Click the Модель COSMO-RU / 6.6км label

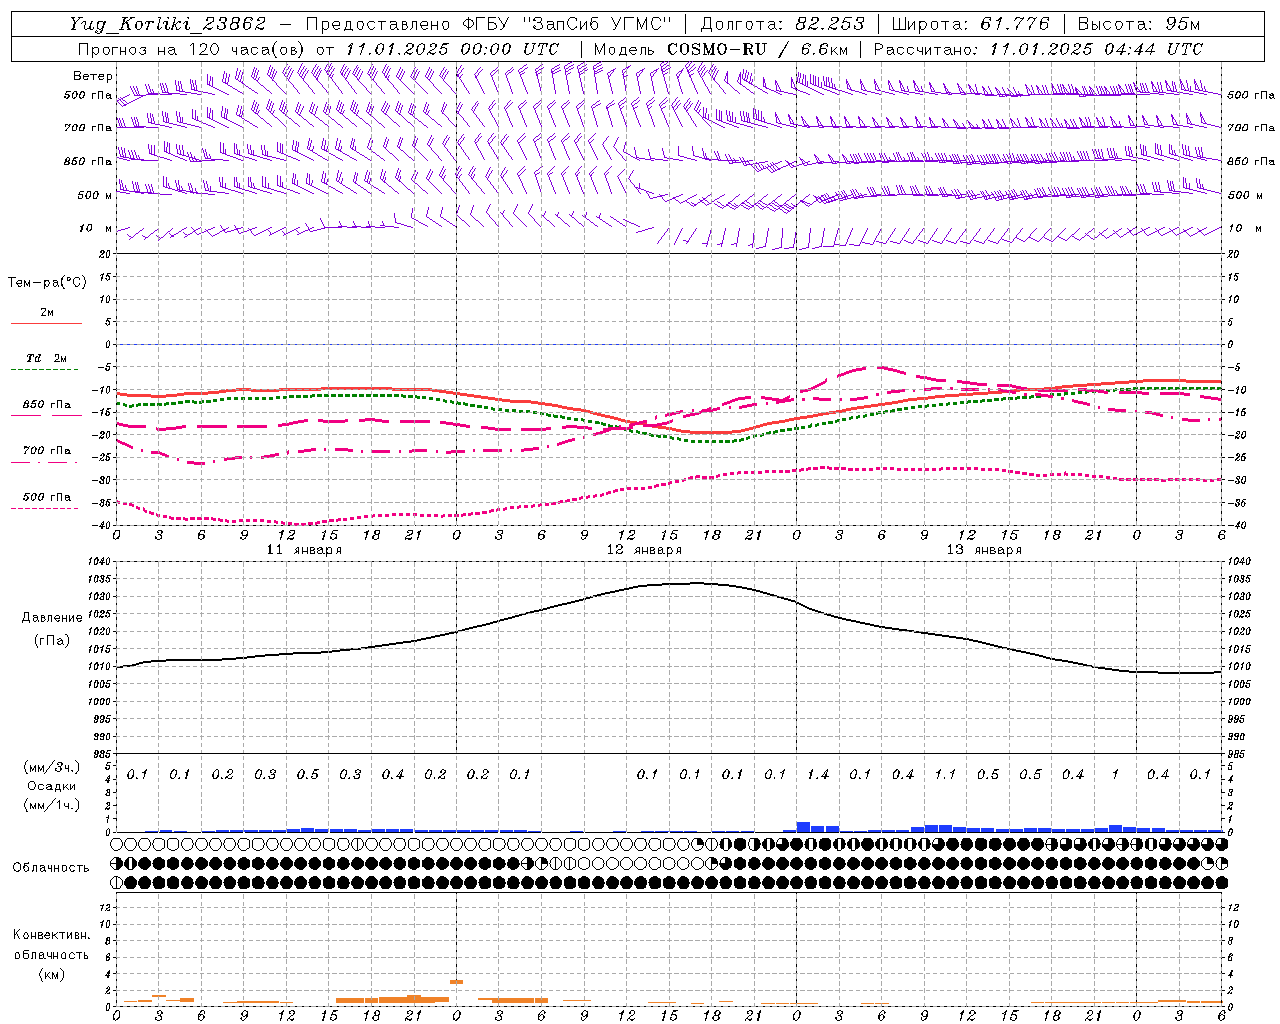click(721, 49)
